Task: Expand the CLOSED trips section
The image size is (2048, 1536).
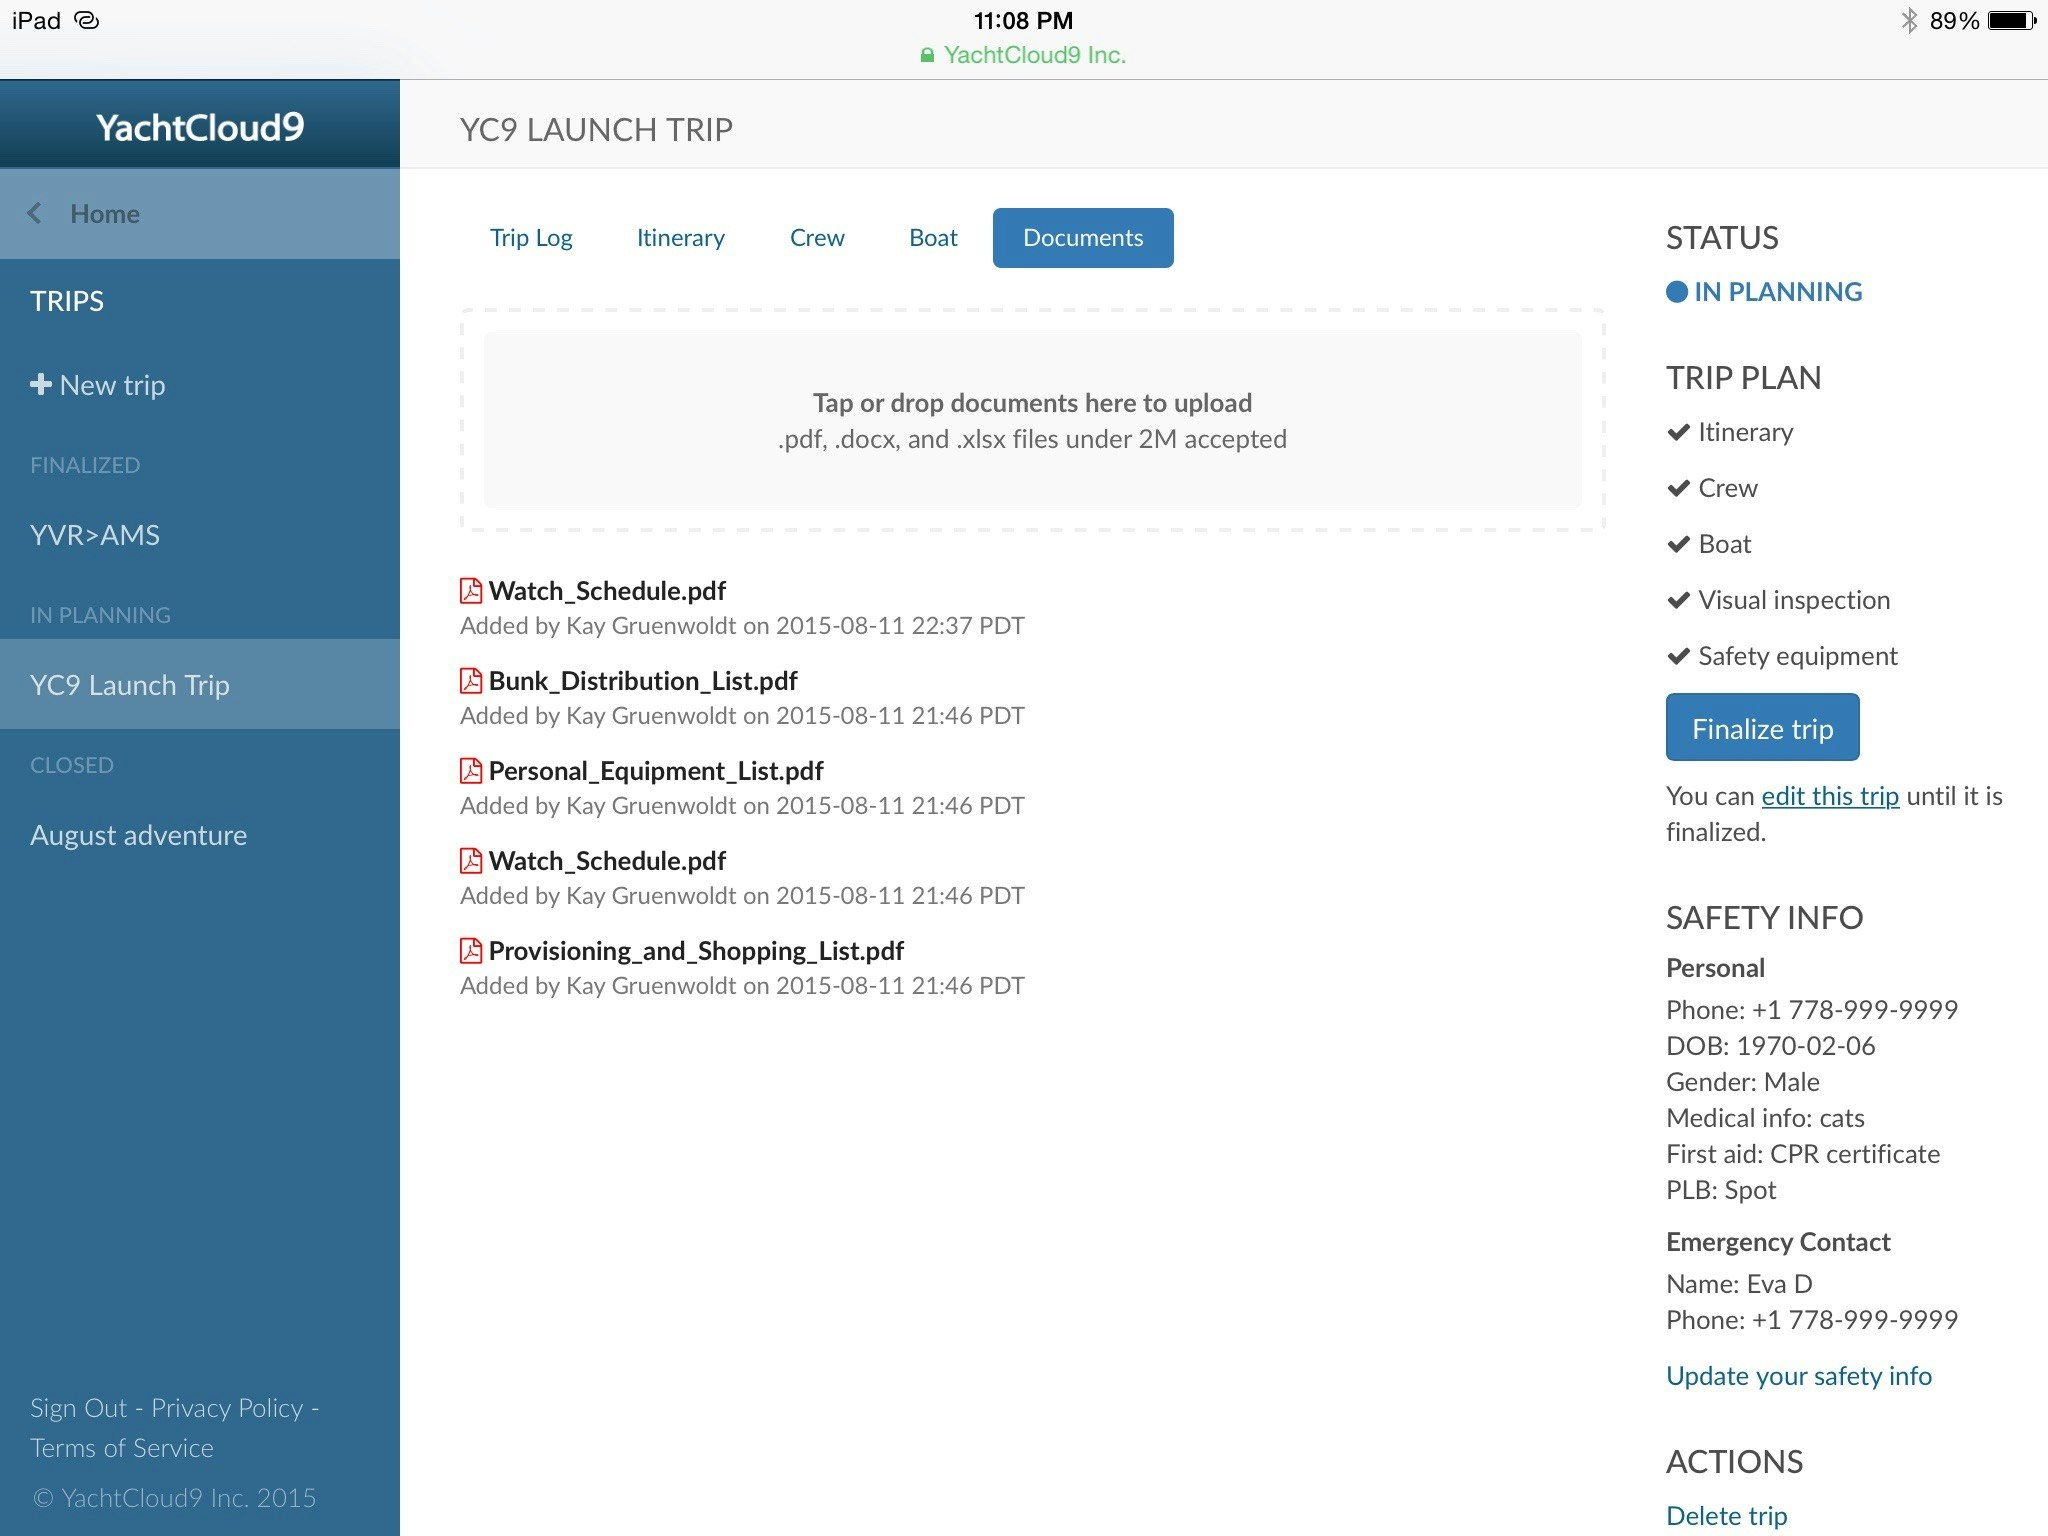Action: tap(71, 765)
